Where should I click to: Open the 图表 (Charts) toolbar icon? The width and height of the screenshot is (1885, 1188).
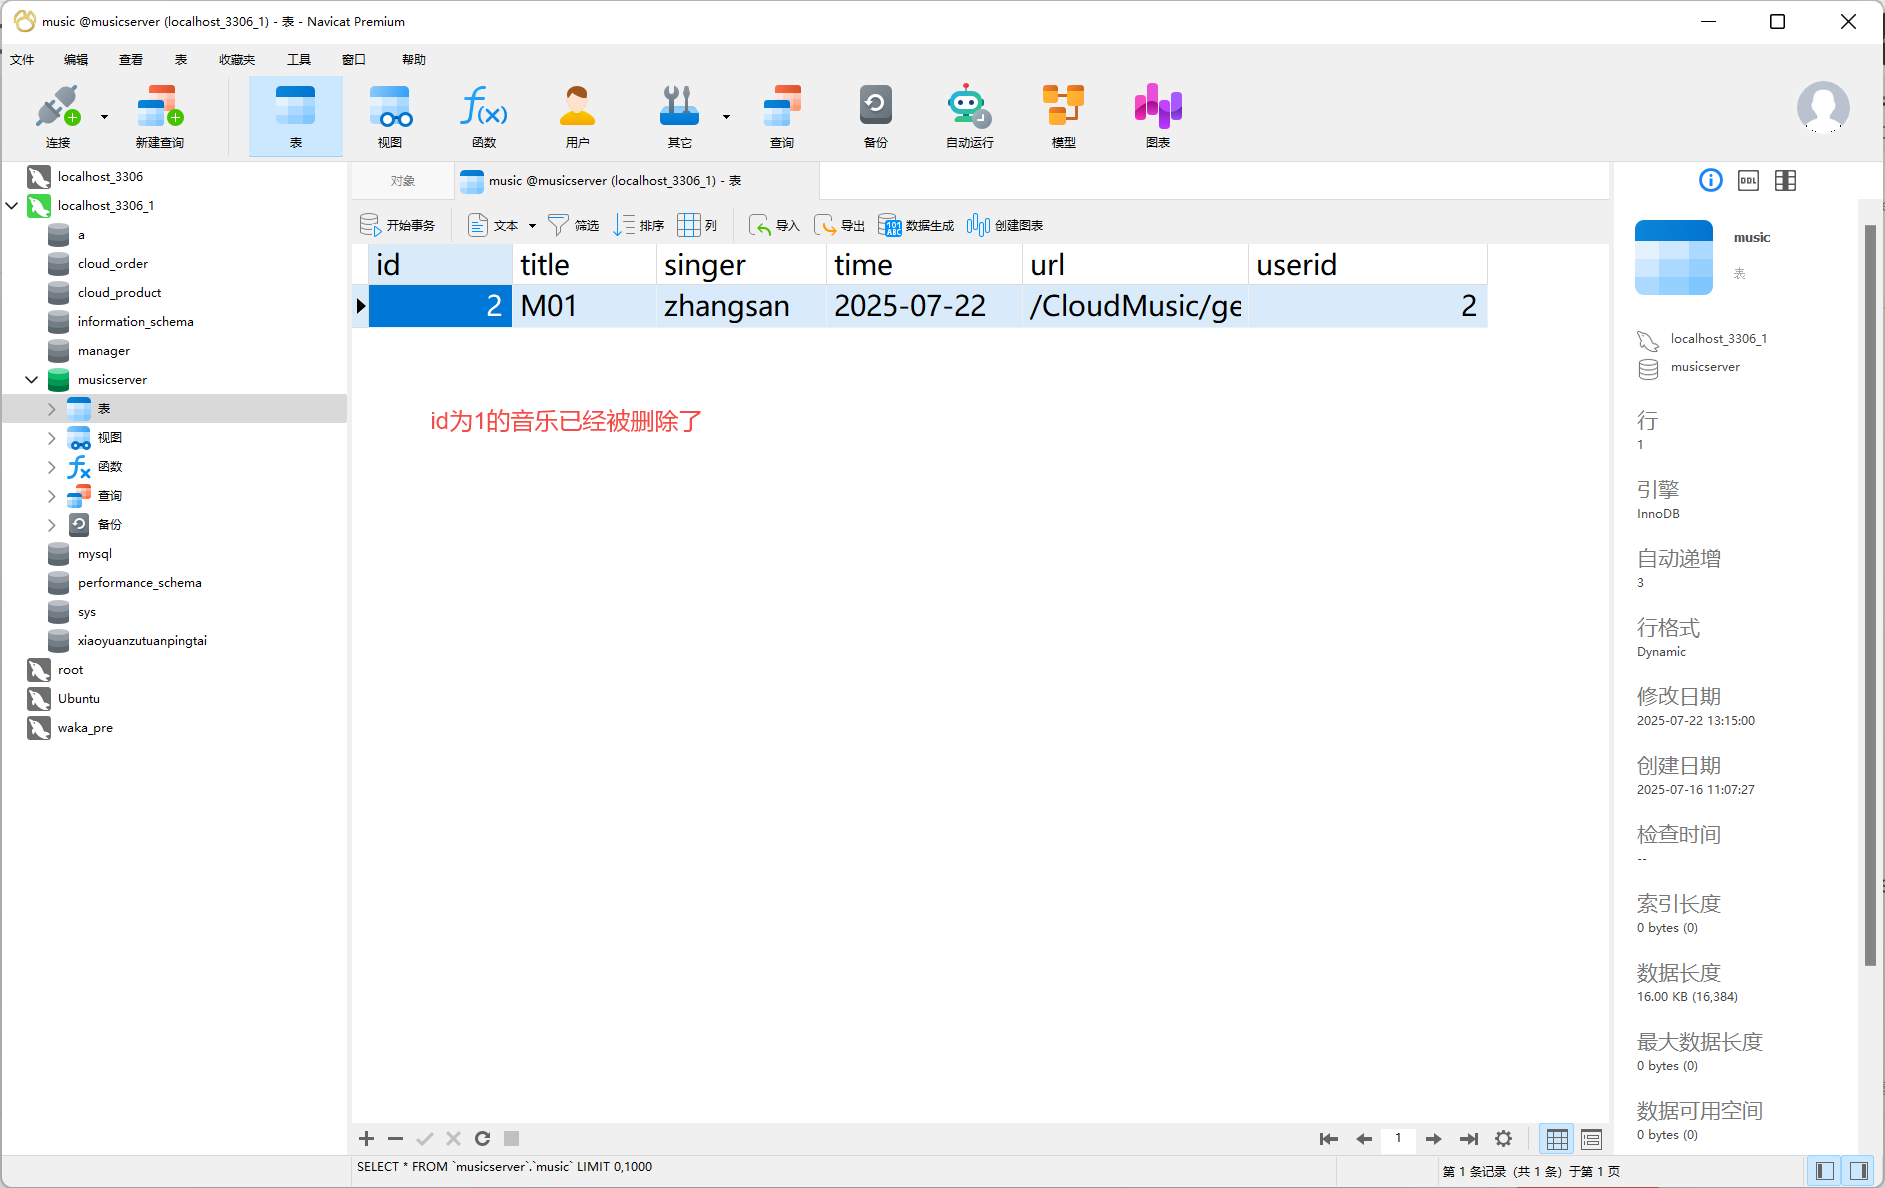(x=1158, y=116)
